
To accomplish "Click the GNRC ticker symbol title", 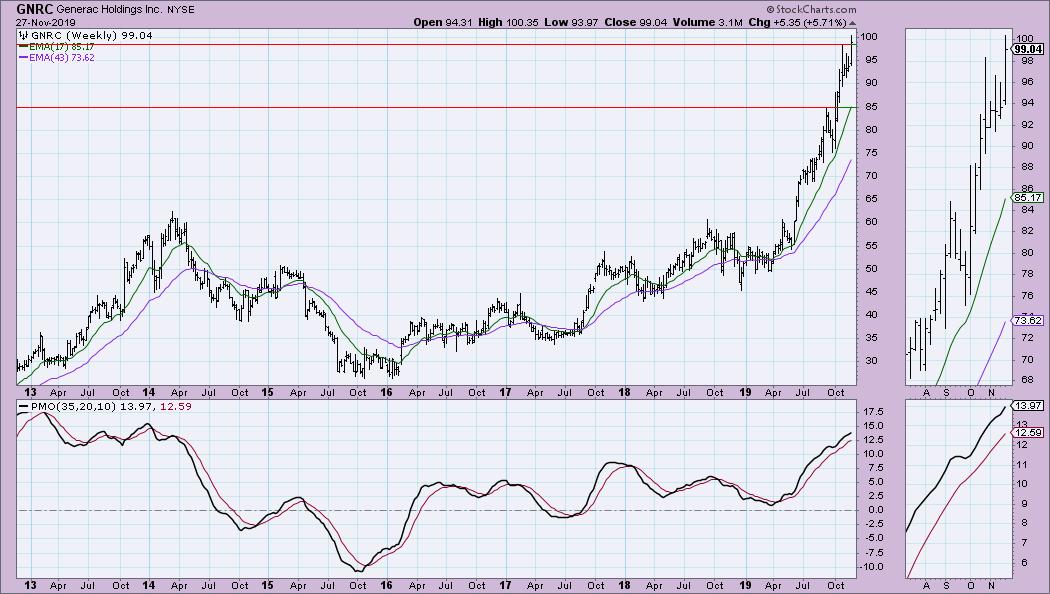I will [35, 9].
